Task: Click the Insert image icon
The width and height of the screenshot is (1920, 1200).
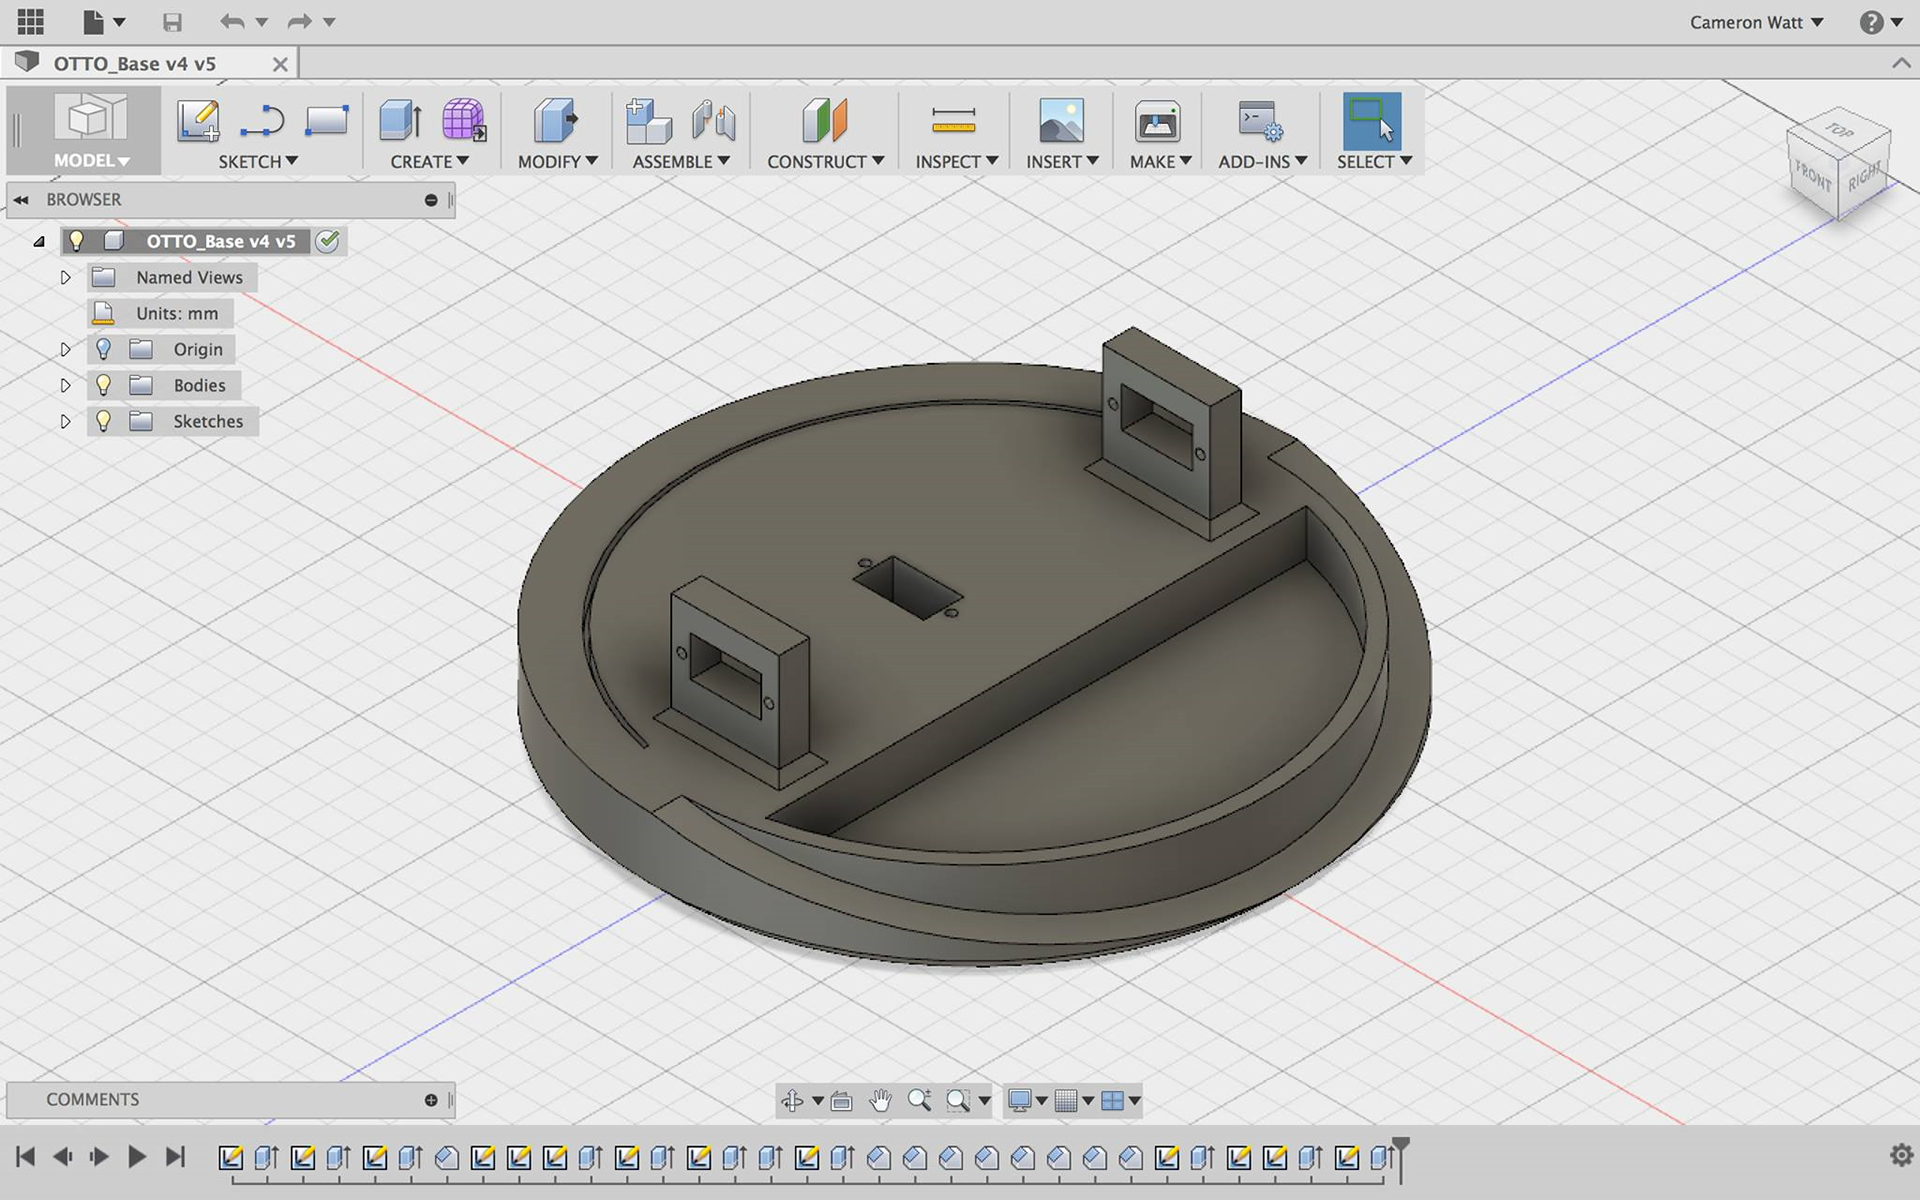Action: 1061,121
